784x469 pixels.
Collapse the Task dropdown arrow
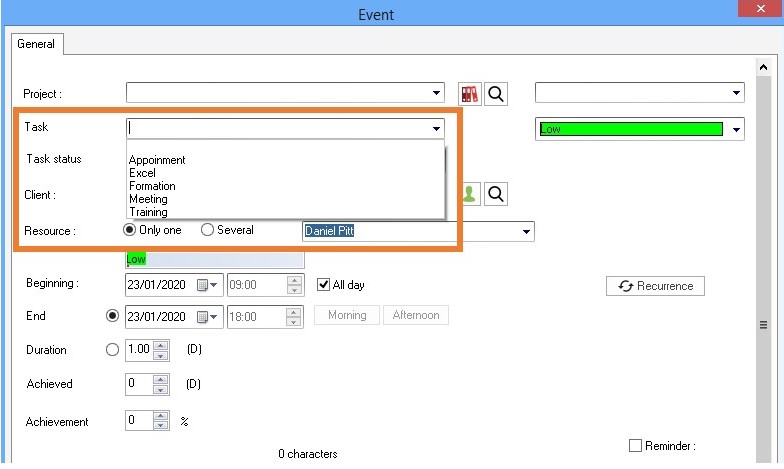436,128
